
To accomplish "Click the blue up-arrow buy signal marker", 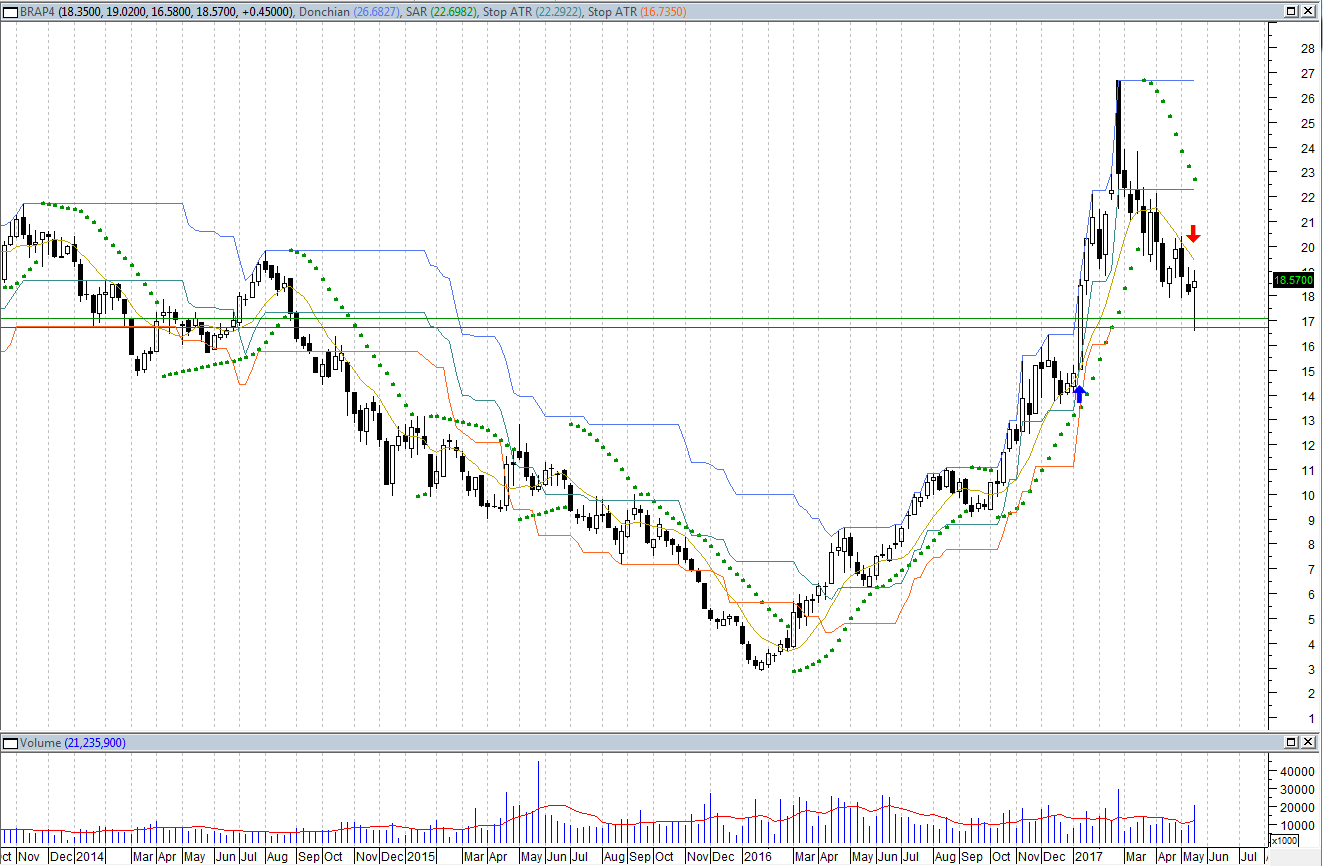I will pos(1080,394).
